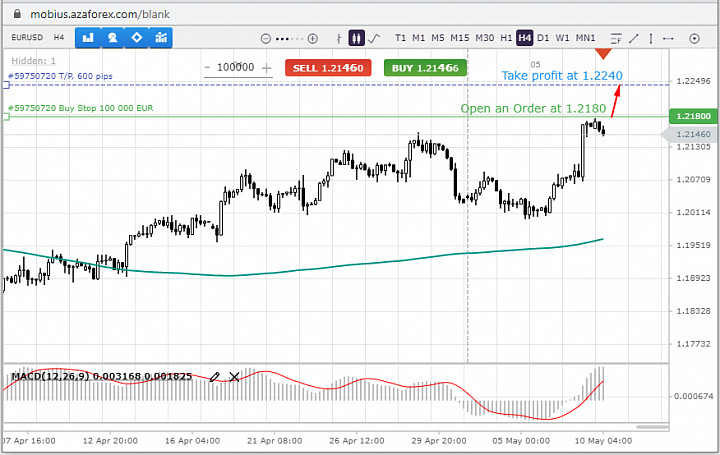Image resolution: width=720 pixels, height=455 pixels.
Task: Decrease order volume with minus
Action: click(207, 67)
